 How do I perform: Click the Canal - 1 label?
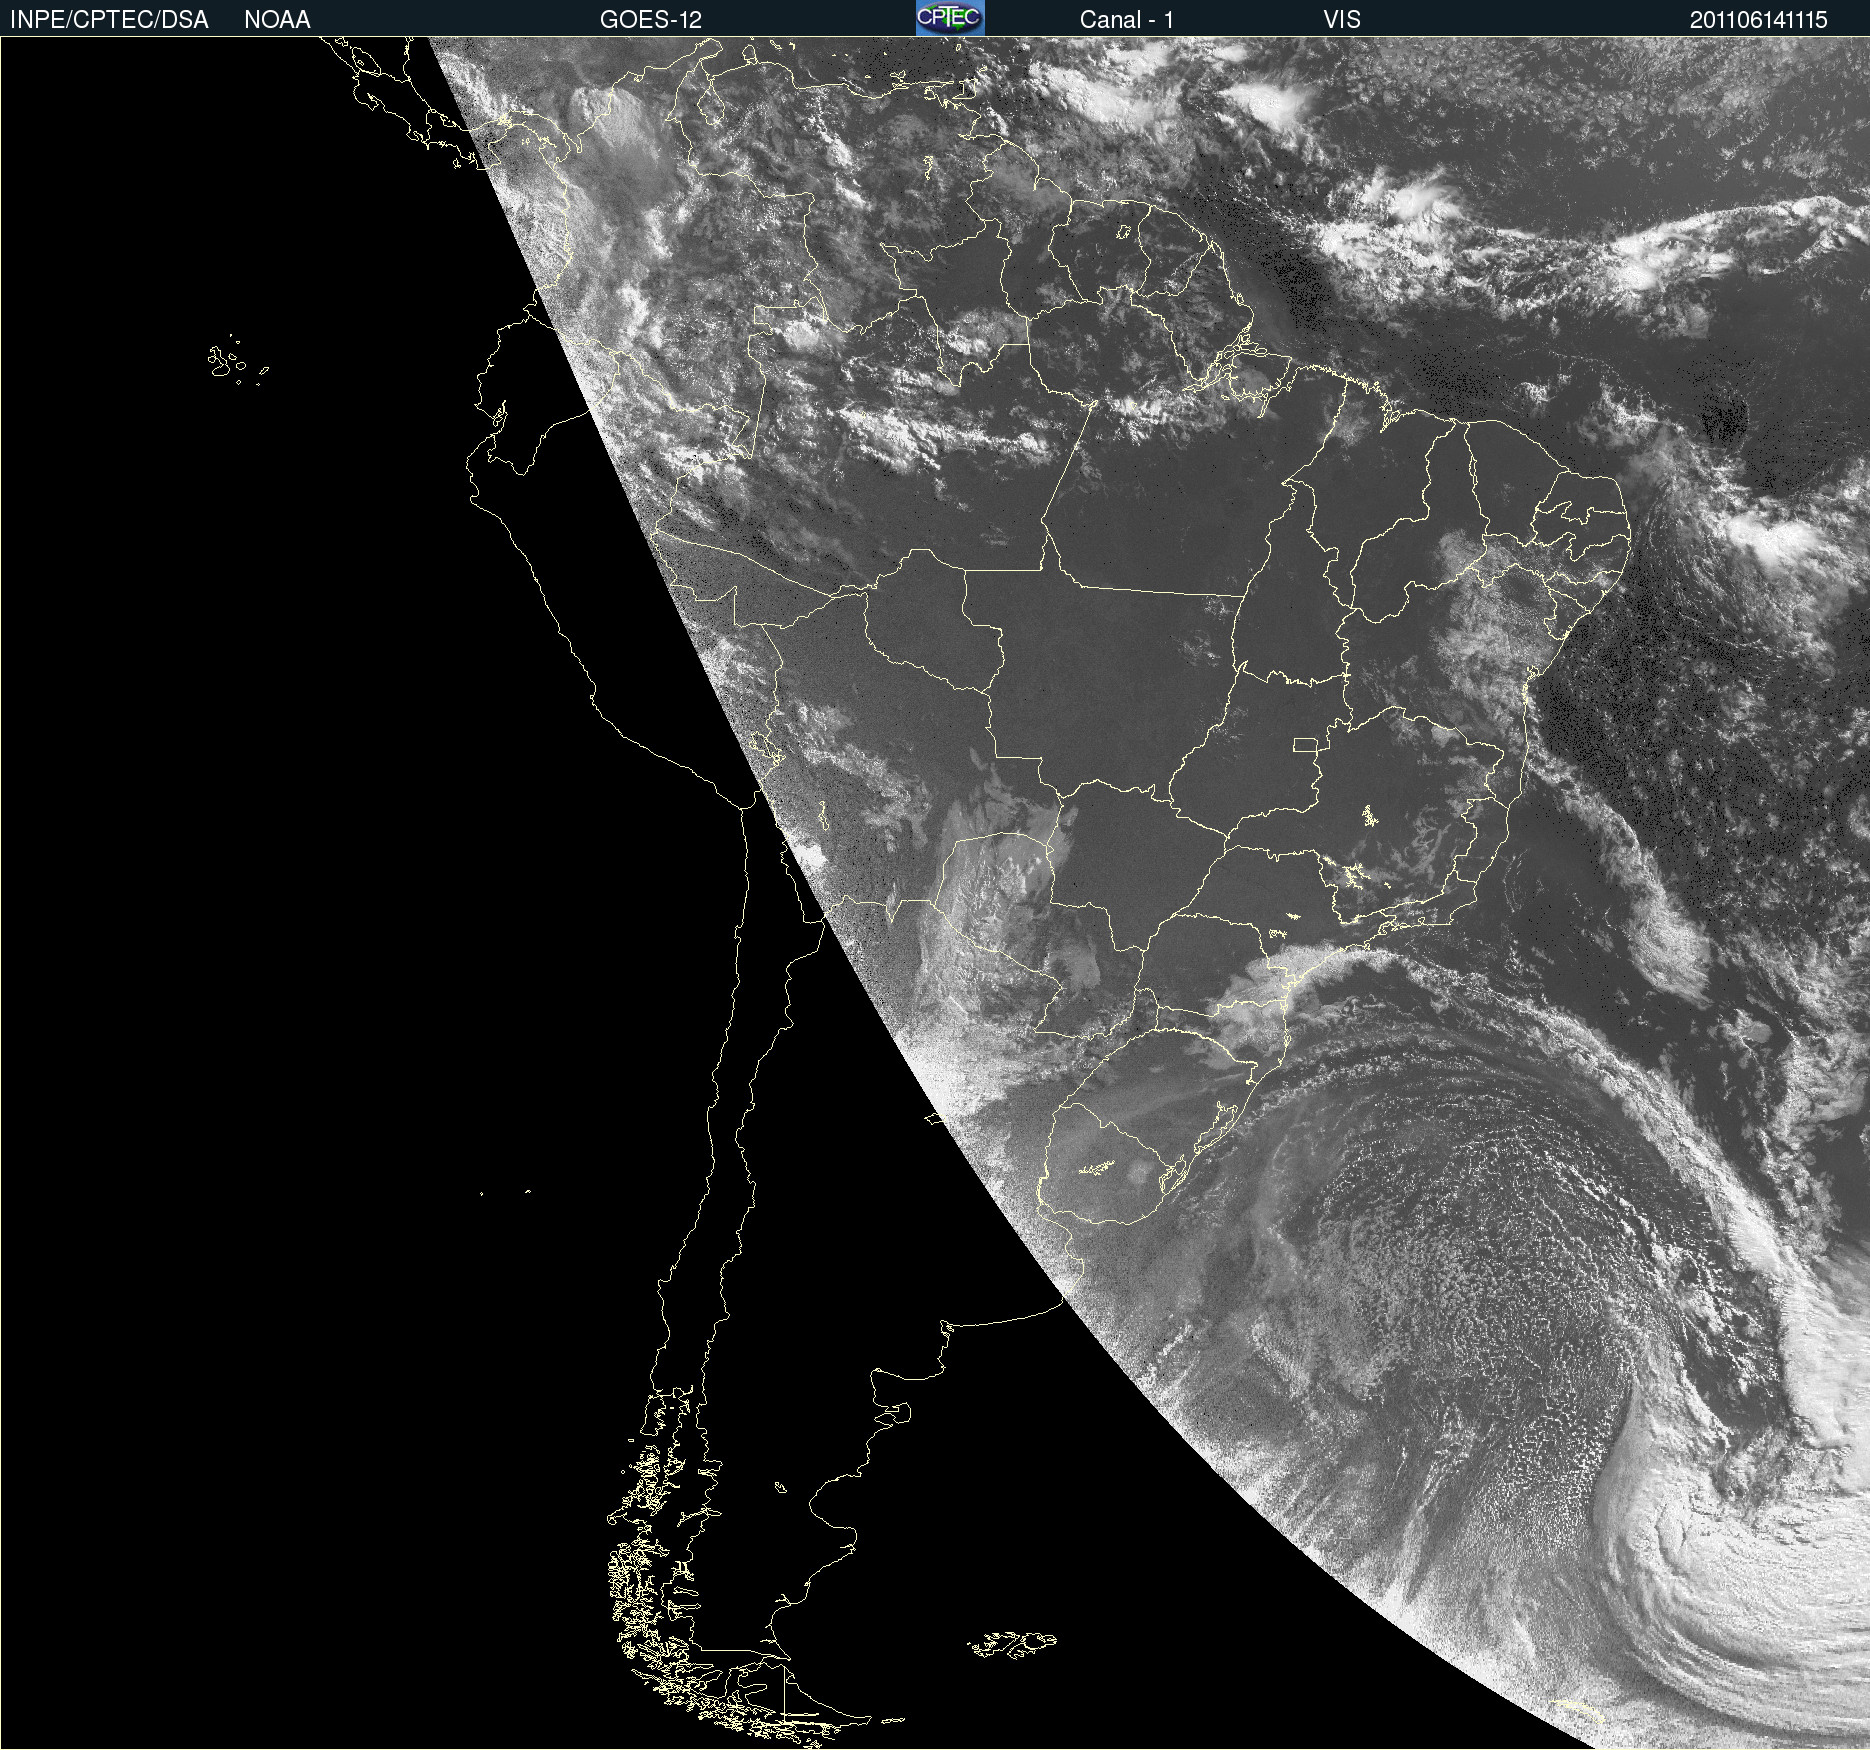click(1126, 20)
